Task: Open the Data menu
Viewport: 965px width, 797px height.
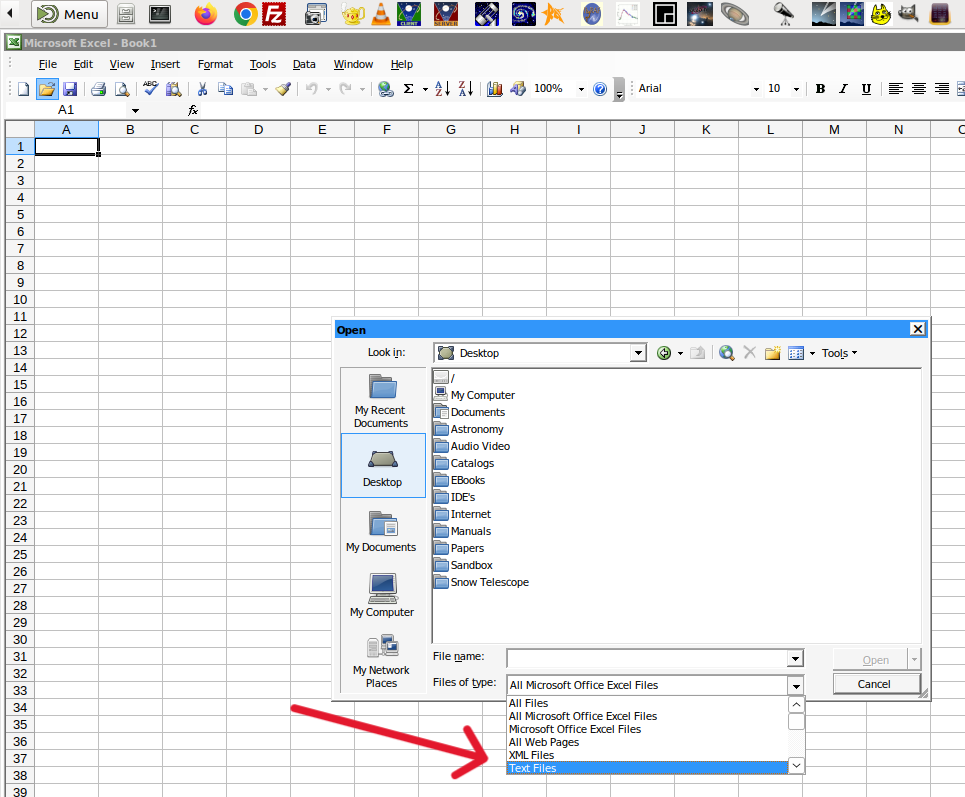Action: pos(304,64)
